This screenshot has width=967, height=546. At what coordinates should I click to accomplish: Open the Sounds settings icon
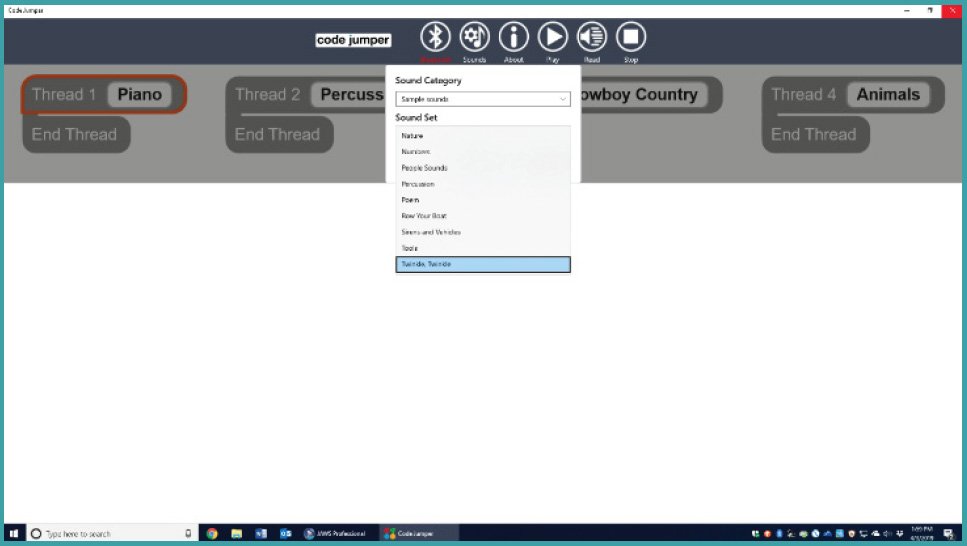click(x=474, y=36)
